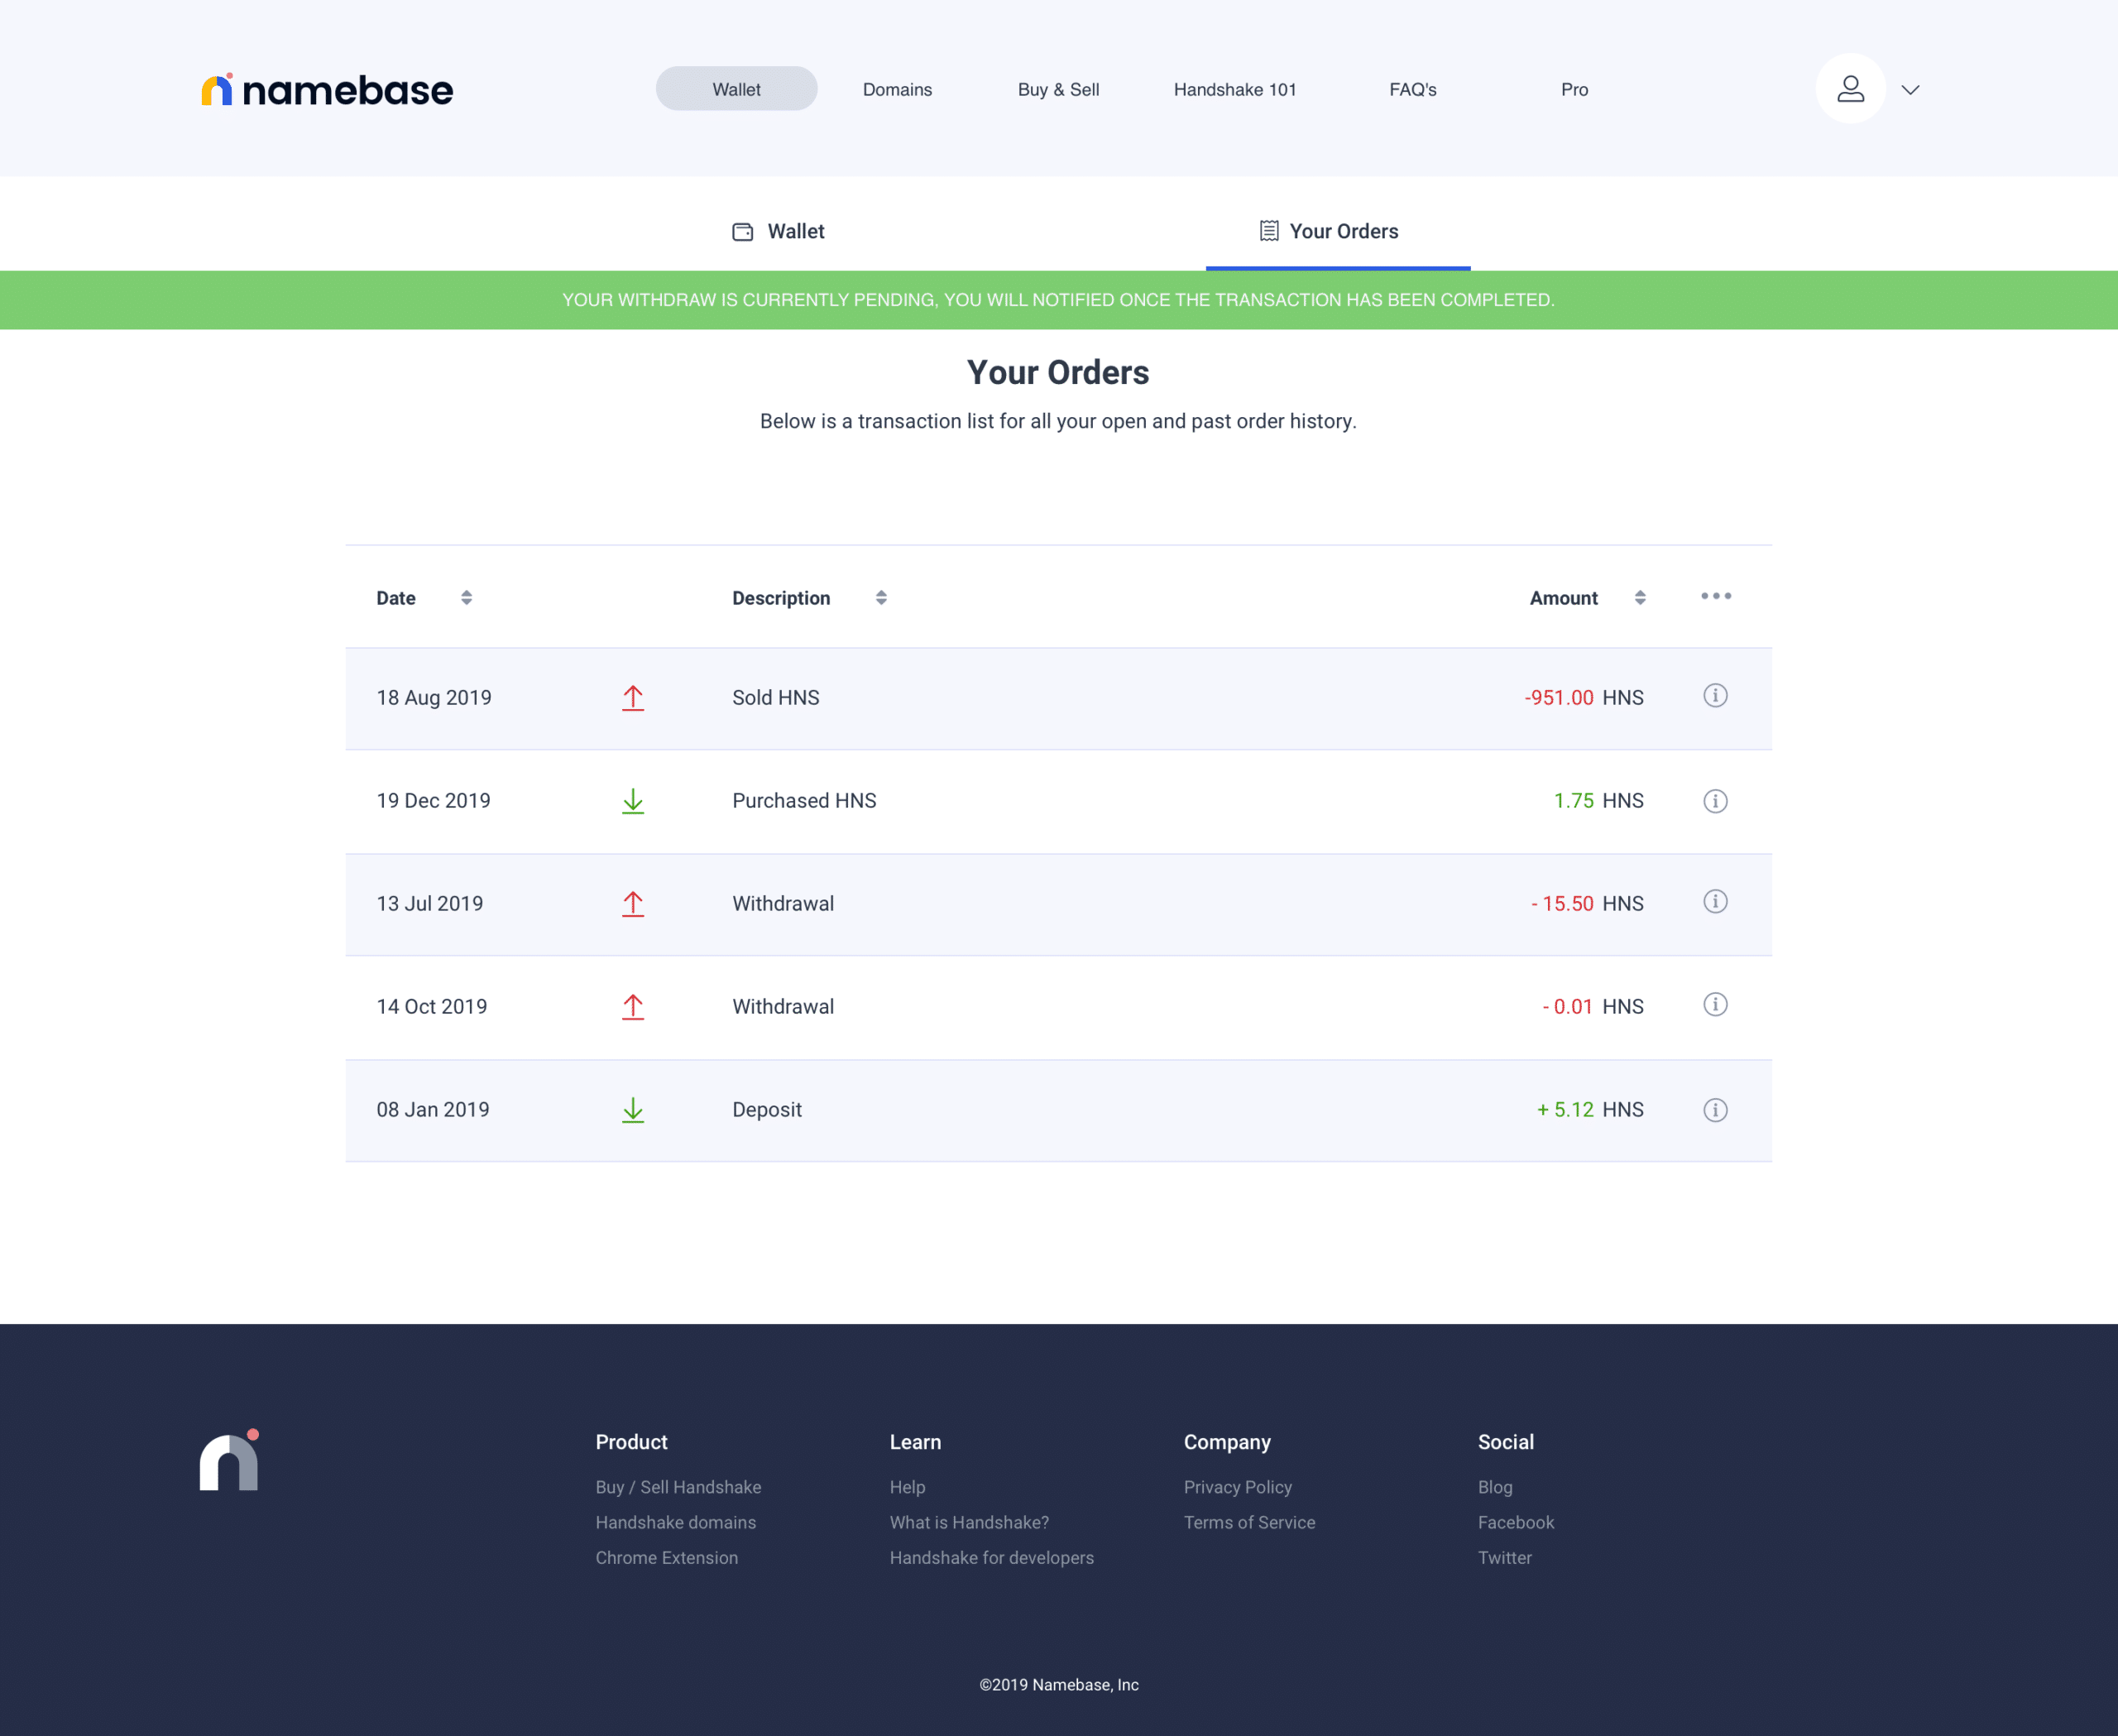Screen dimensions: 2118x1736
Task: Open Twitter footer link
Action: [x=1504, y=1558]
